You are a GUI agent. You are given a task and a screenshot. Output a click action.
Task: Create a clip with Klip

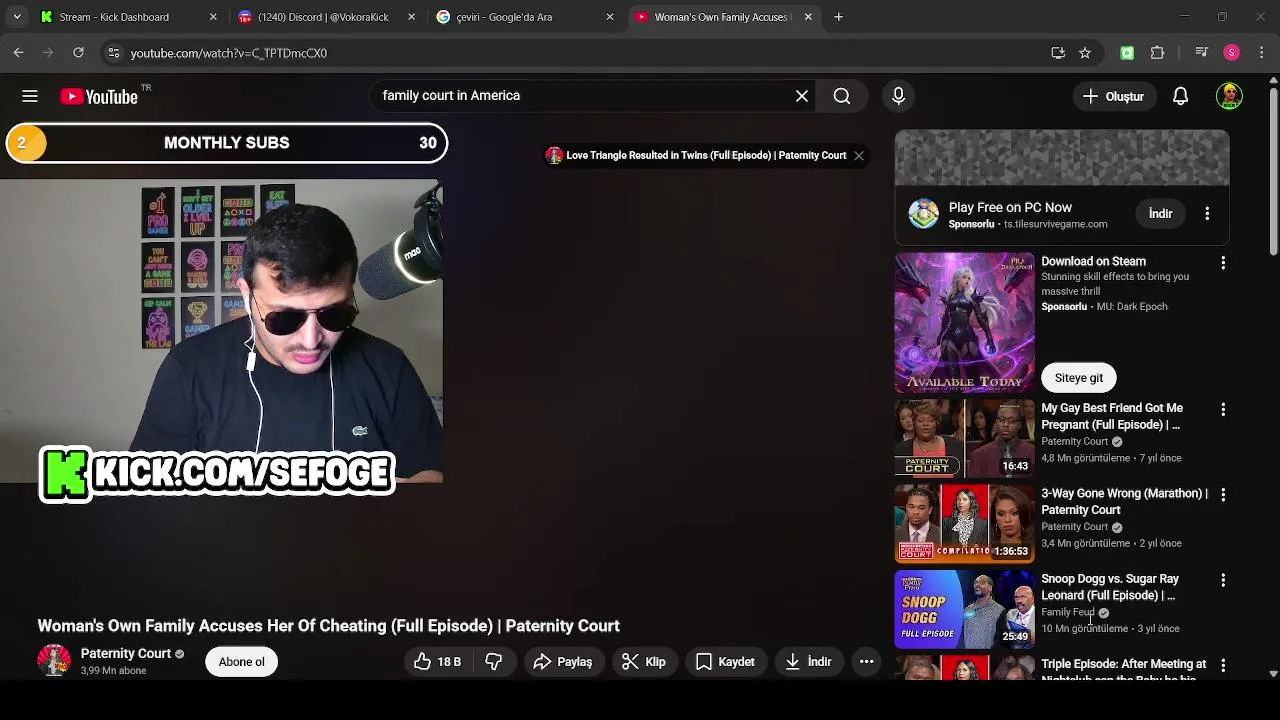pos(643,662)
